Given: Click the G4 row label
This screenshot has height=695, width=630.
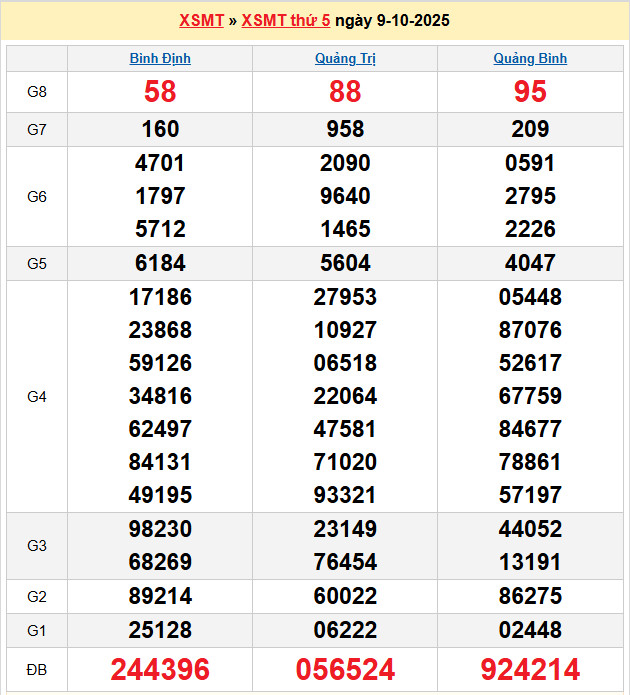Looking at the screenshot, I should 37,397.
